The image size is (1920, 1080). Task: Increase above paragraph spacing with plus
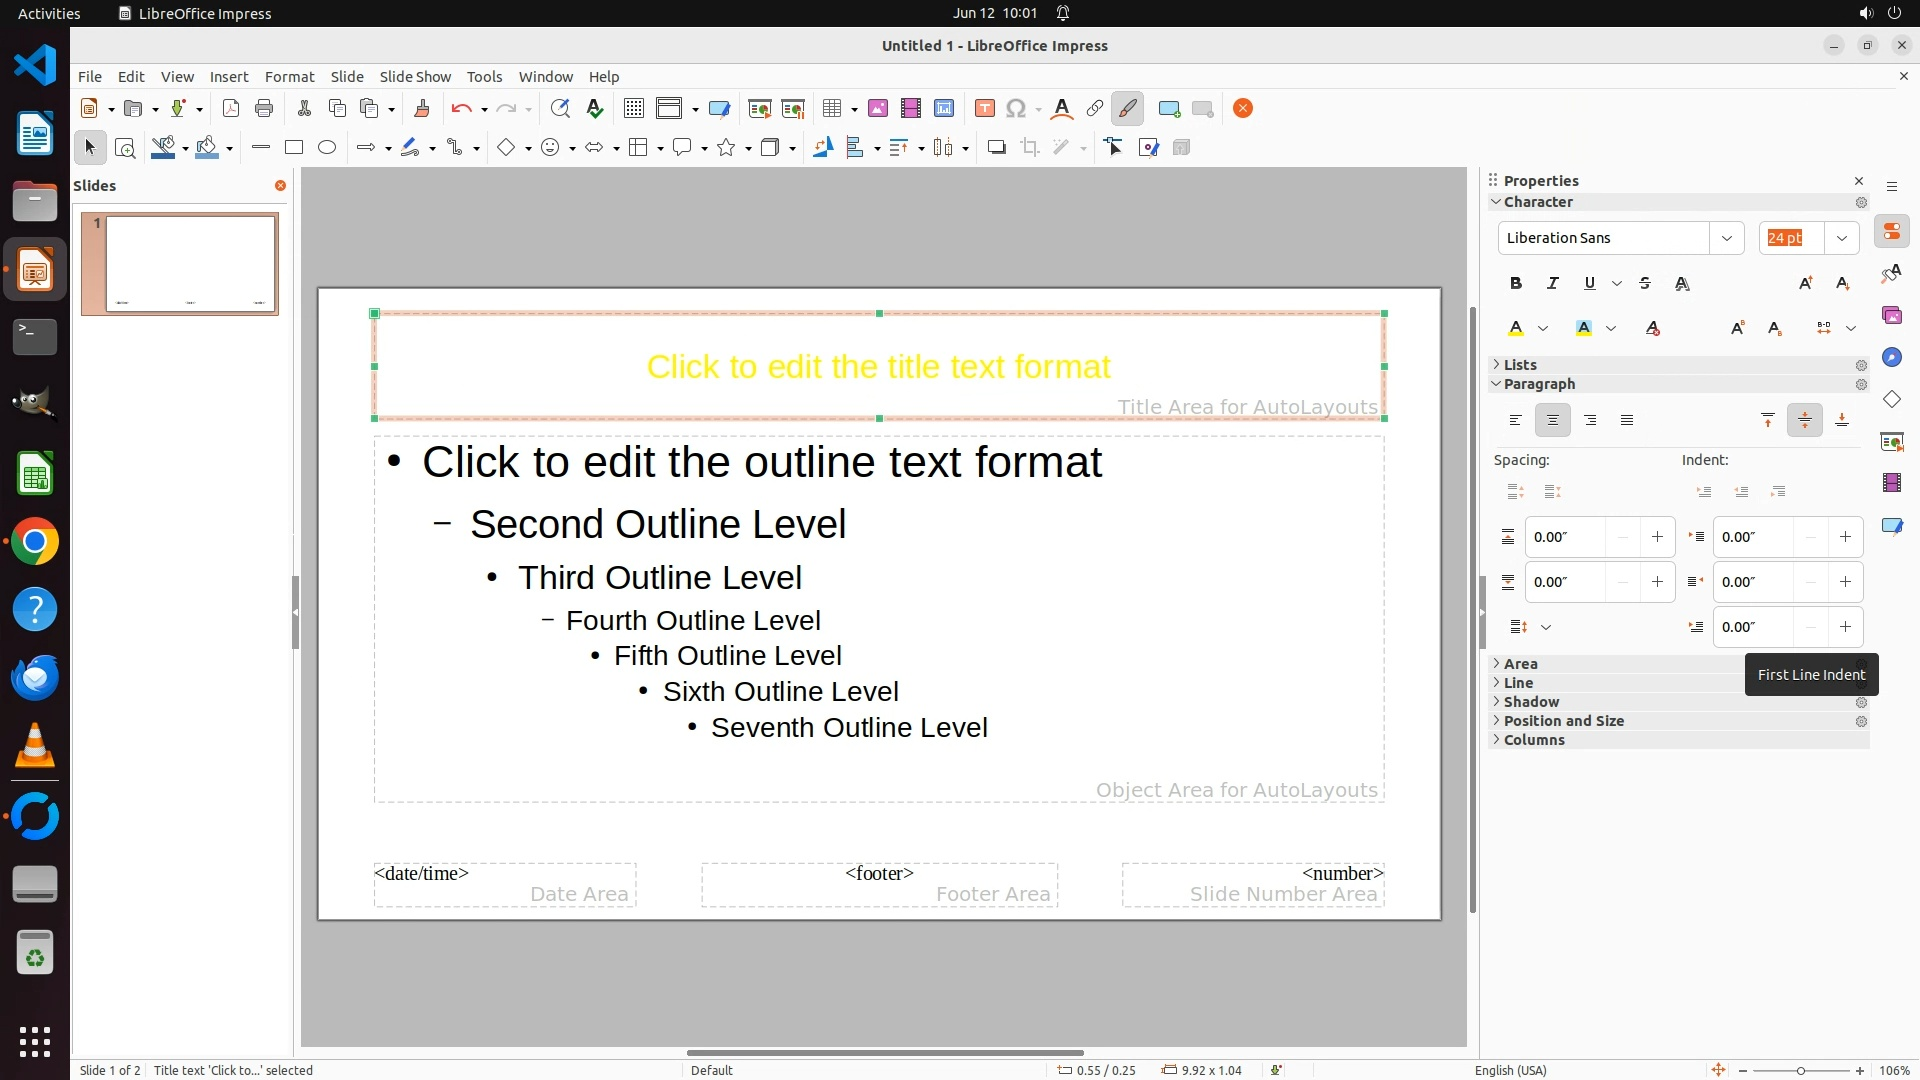pos(1657,537)
